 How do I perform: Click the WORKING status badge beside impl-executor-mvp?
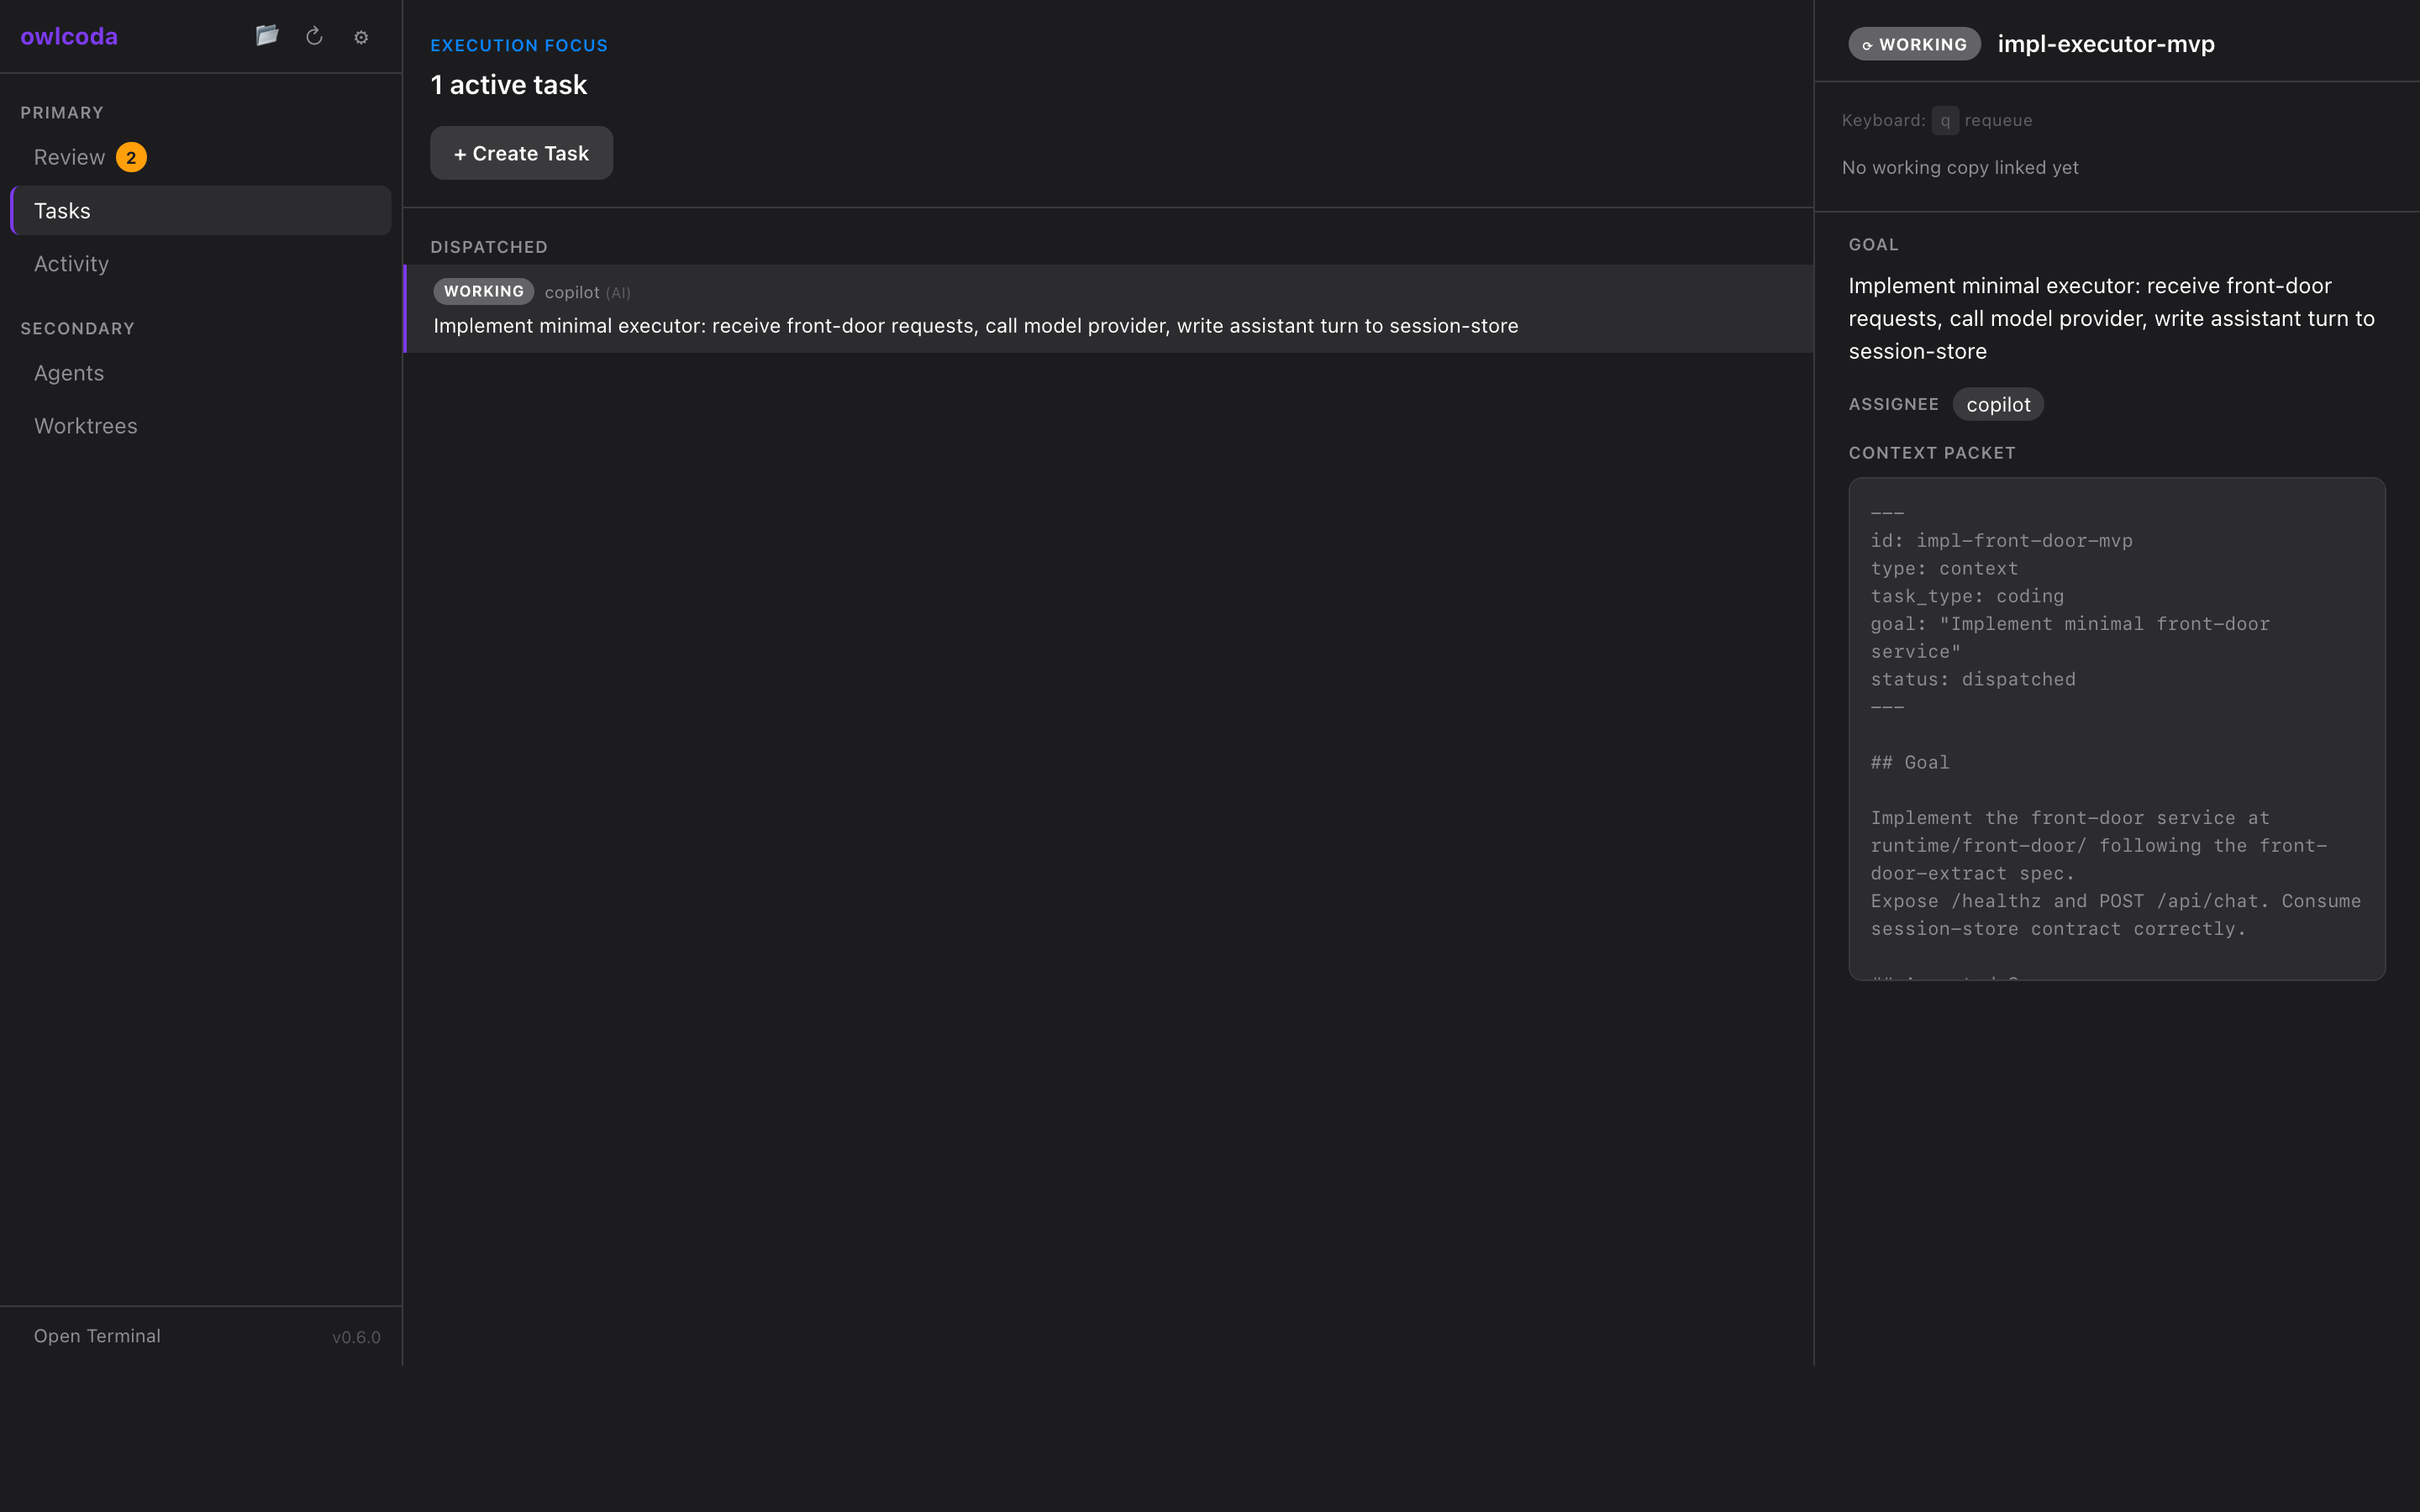(x=1912, y=44)
